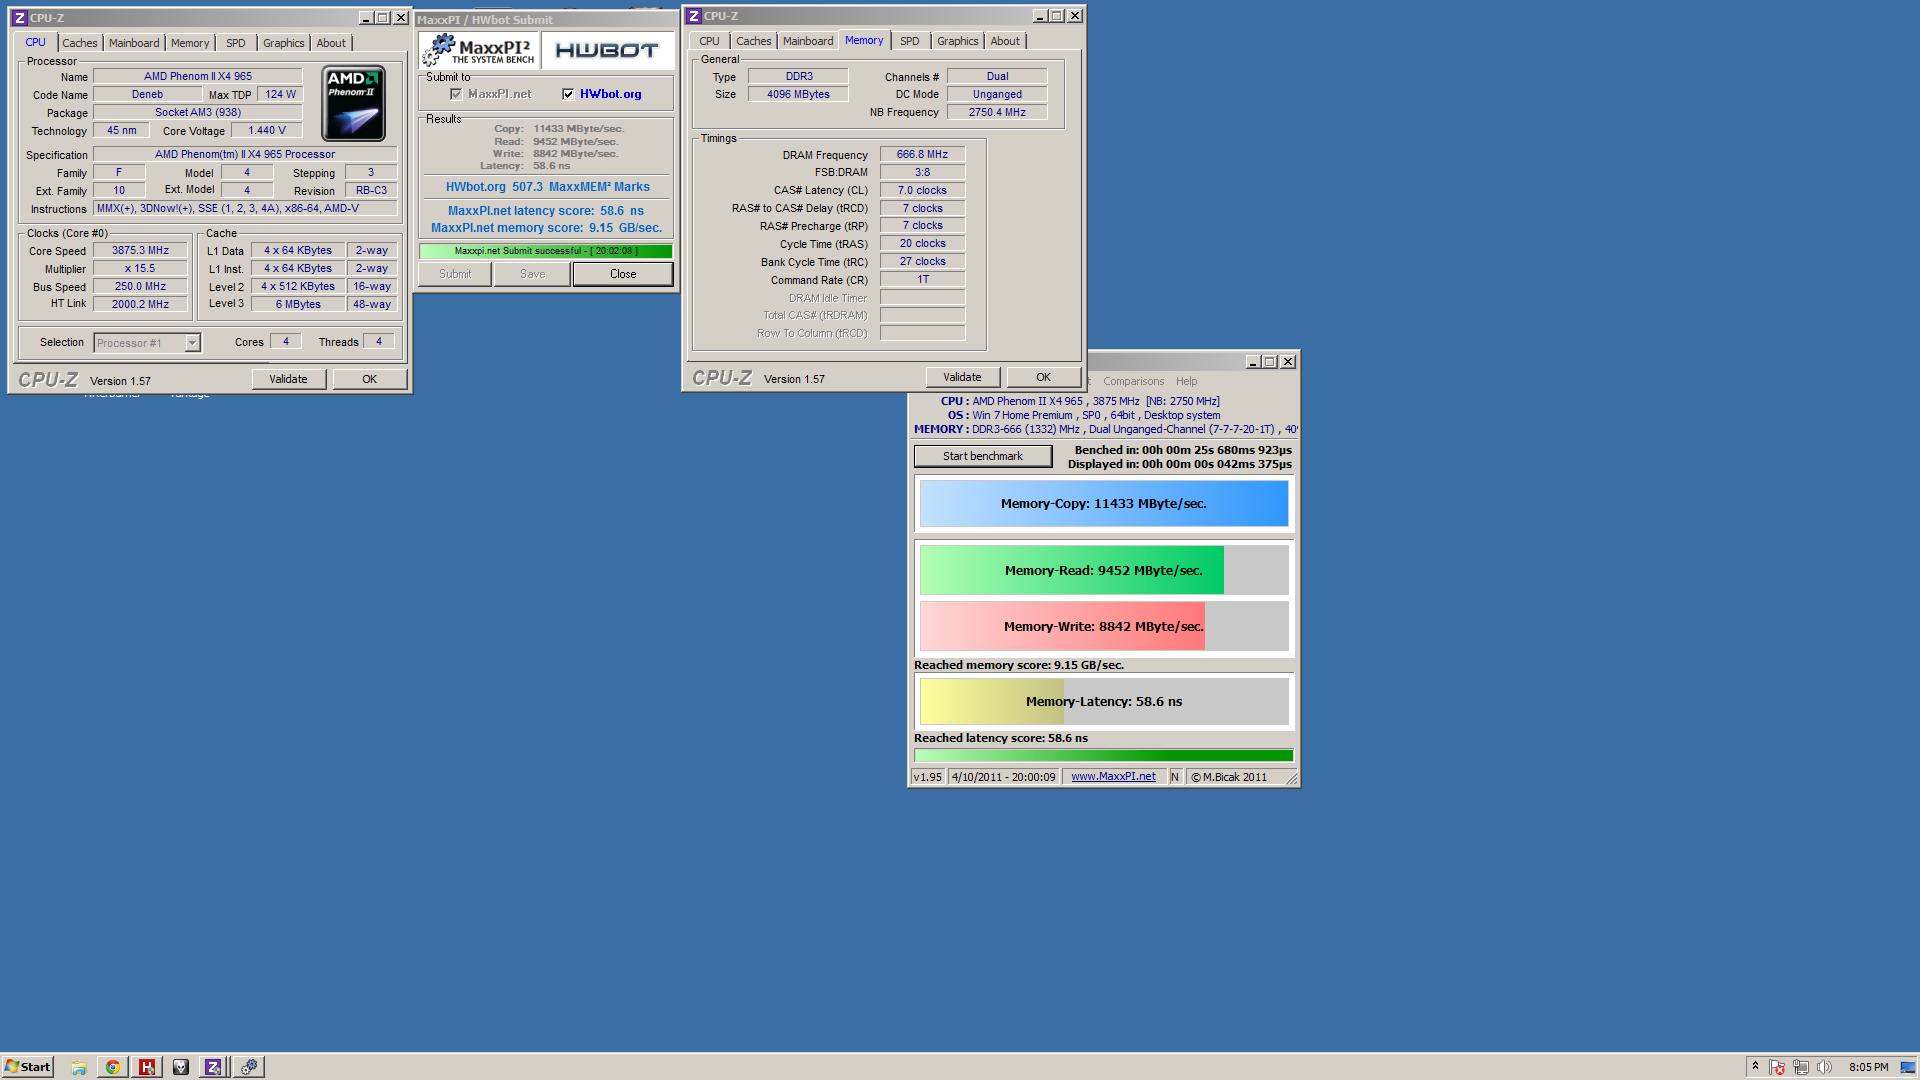1920x1080 pixels.
Task: Switch to Memory tab in left CPU-Z
Action: 190,43
